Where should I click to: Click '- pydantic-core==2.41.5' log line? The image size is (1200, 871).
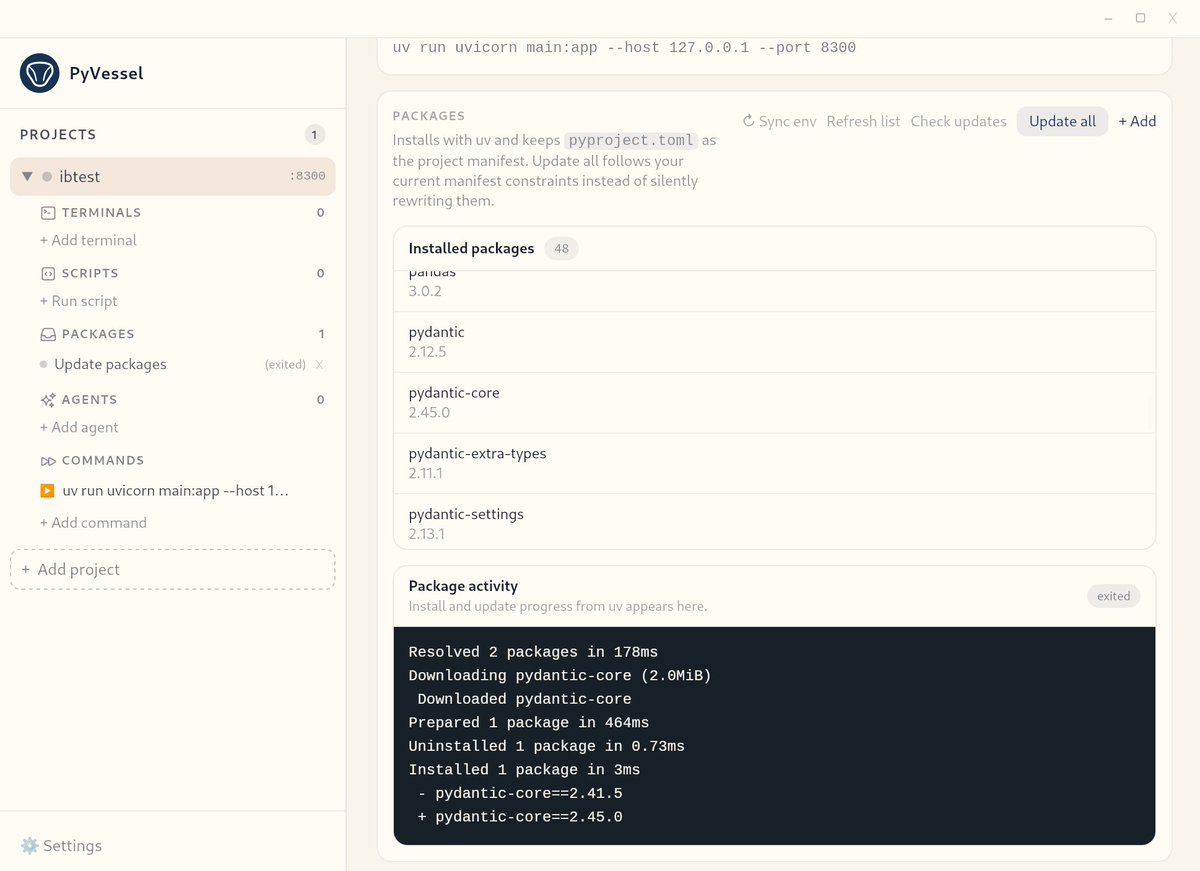click(520, 793)
